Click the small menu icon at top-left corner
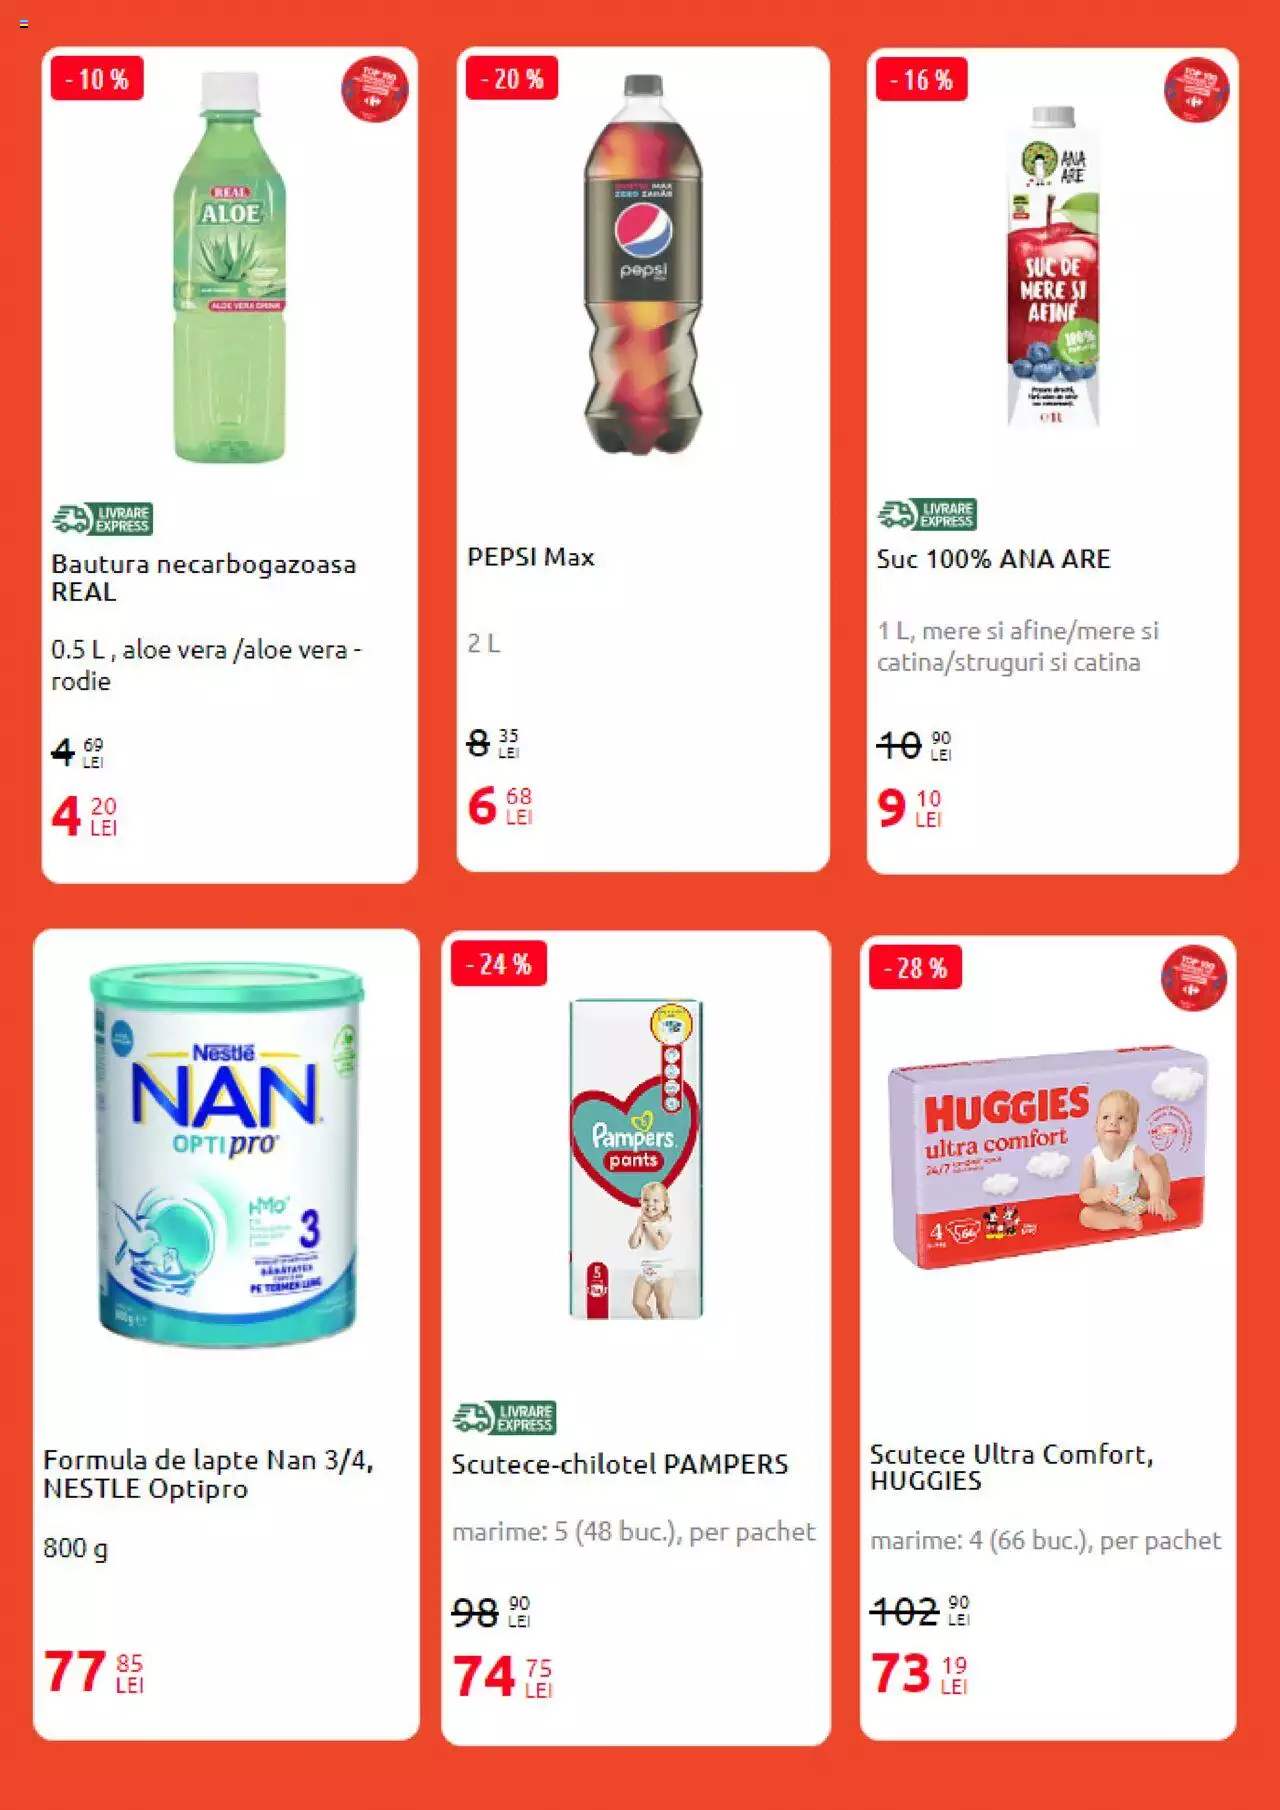The width and height of the screenshot is (1280, 1810). tap(23, 23)
